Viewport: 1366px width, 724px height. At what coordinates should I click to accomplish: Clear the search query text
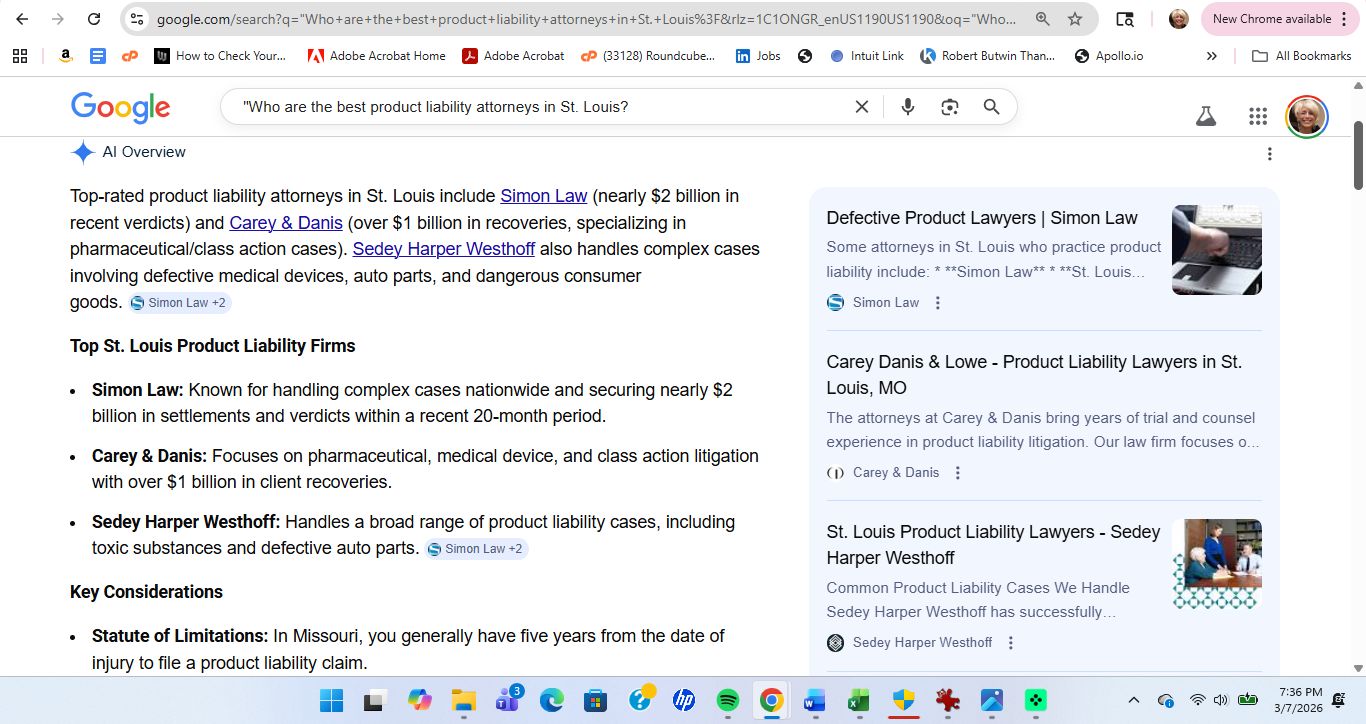pyautogui.click(x=861, y=107)
